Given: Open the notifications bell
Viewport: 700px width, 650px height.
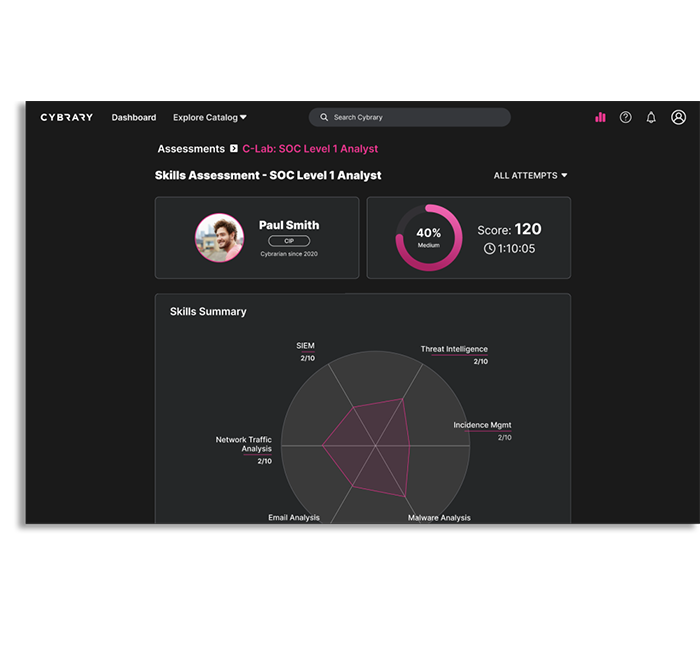Looking at the screenshot, I should click(x=651, y=117).
